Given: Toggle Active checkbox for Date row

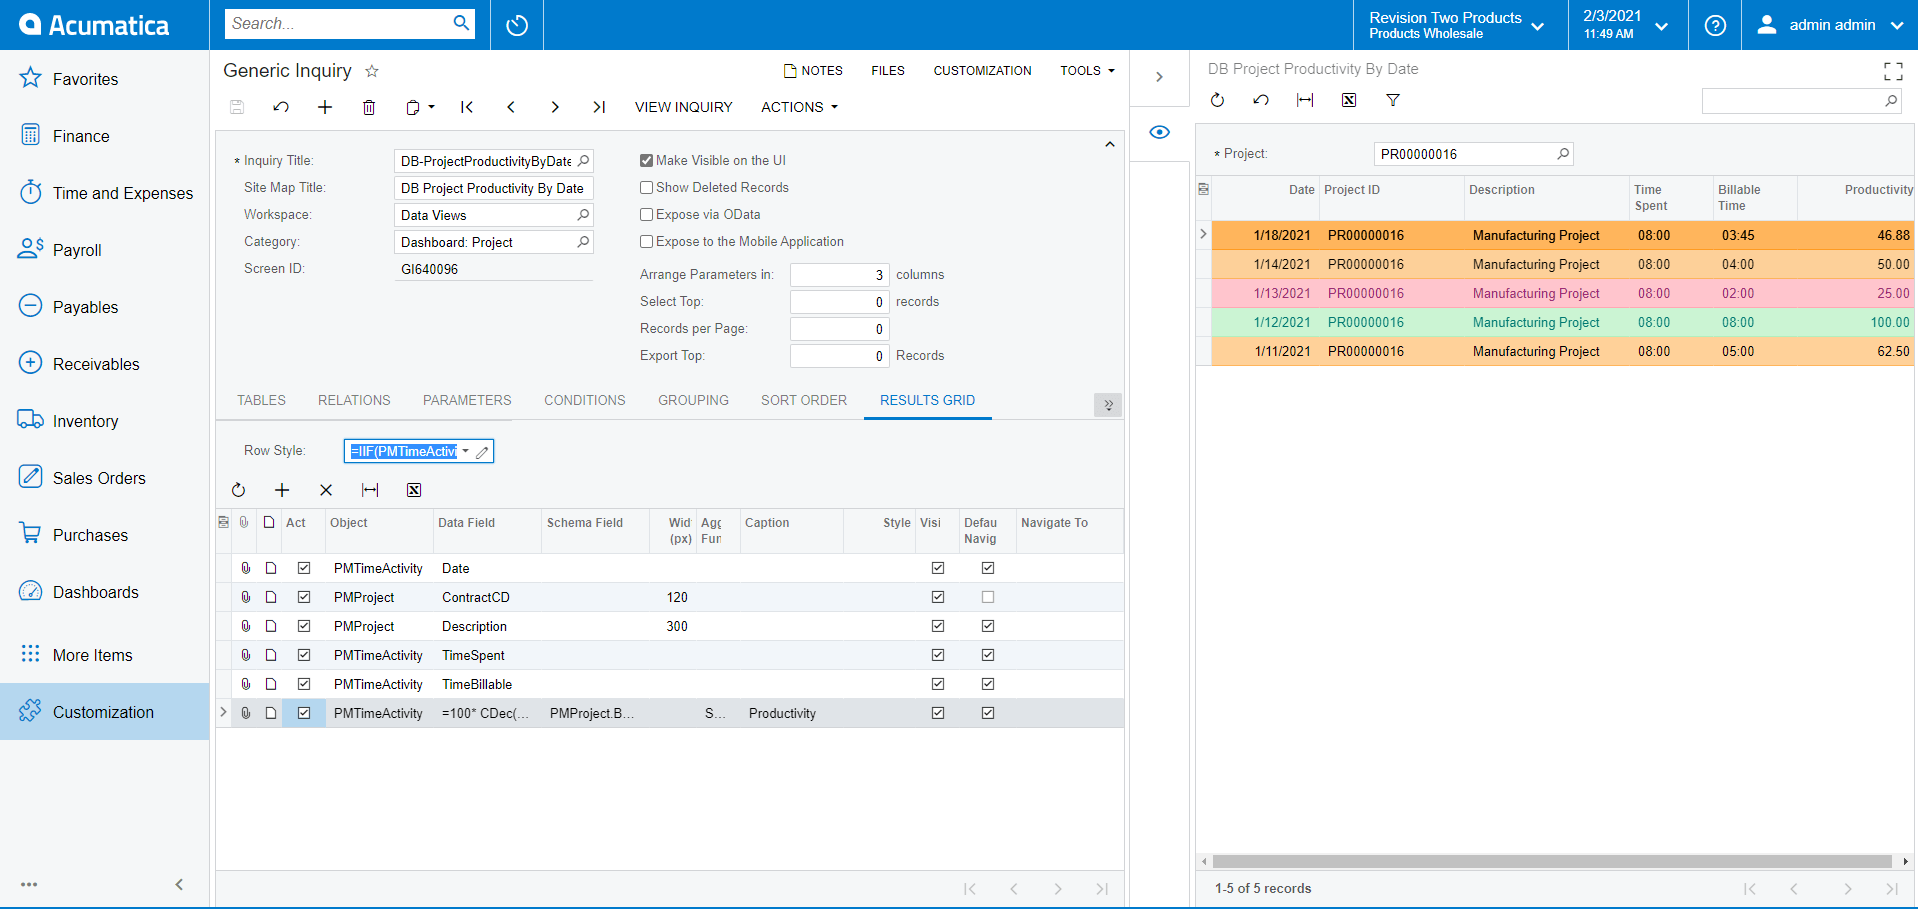Looking at the screenshot, I should (304, 568).
